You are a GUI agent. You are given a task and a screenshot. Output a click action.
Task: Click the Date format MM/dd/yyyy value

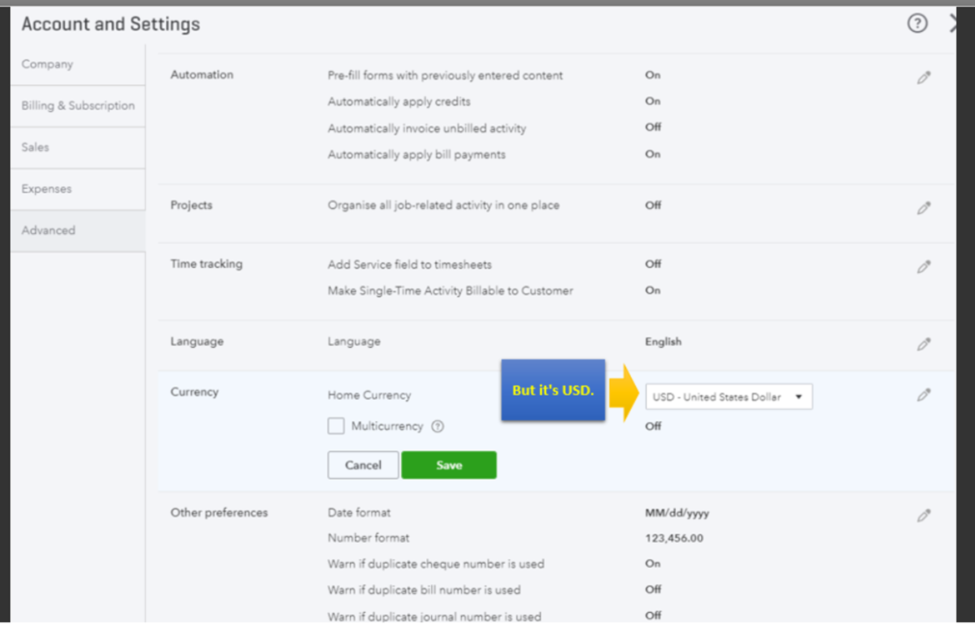tap(677, 513)
